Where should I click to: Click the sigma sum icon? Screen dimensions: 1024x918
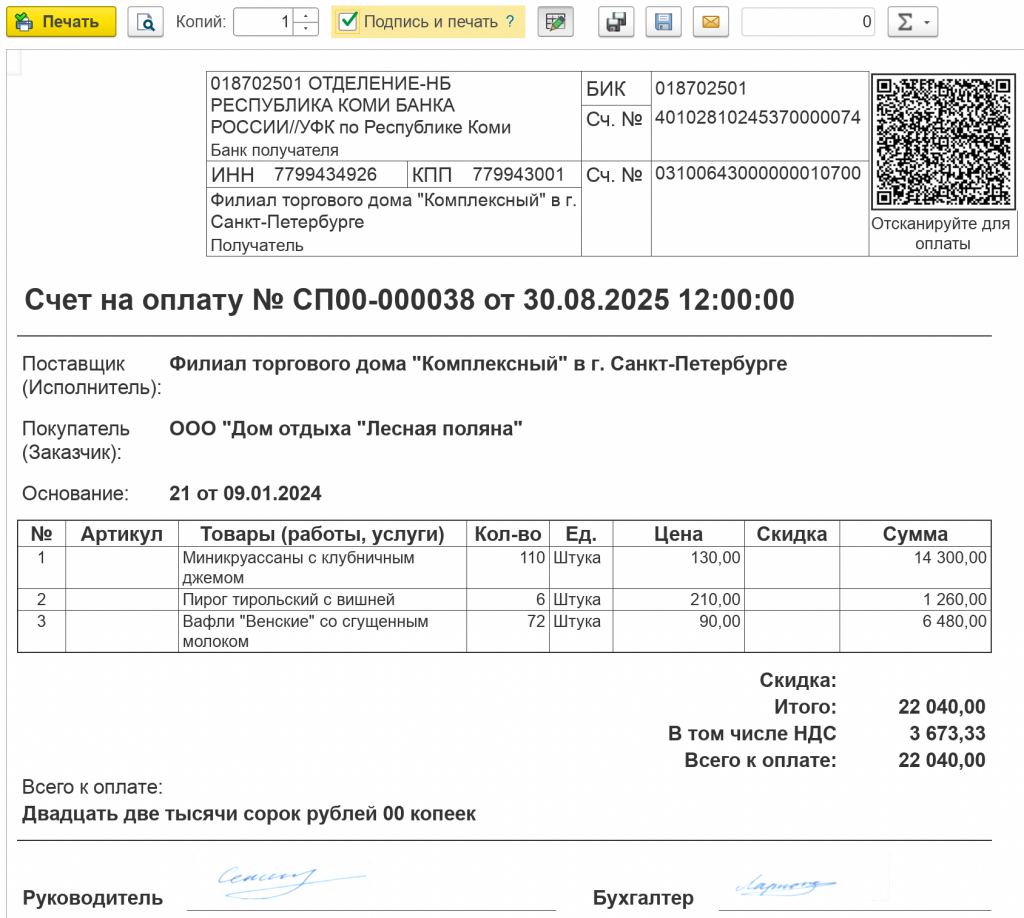[905, 22]
